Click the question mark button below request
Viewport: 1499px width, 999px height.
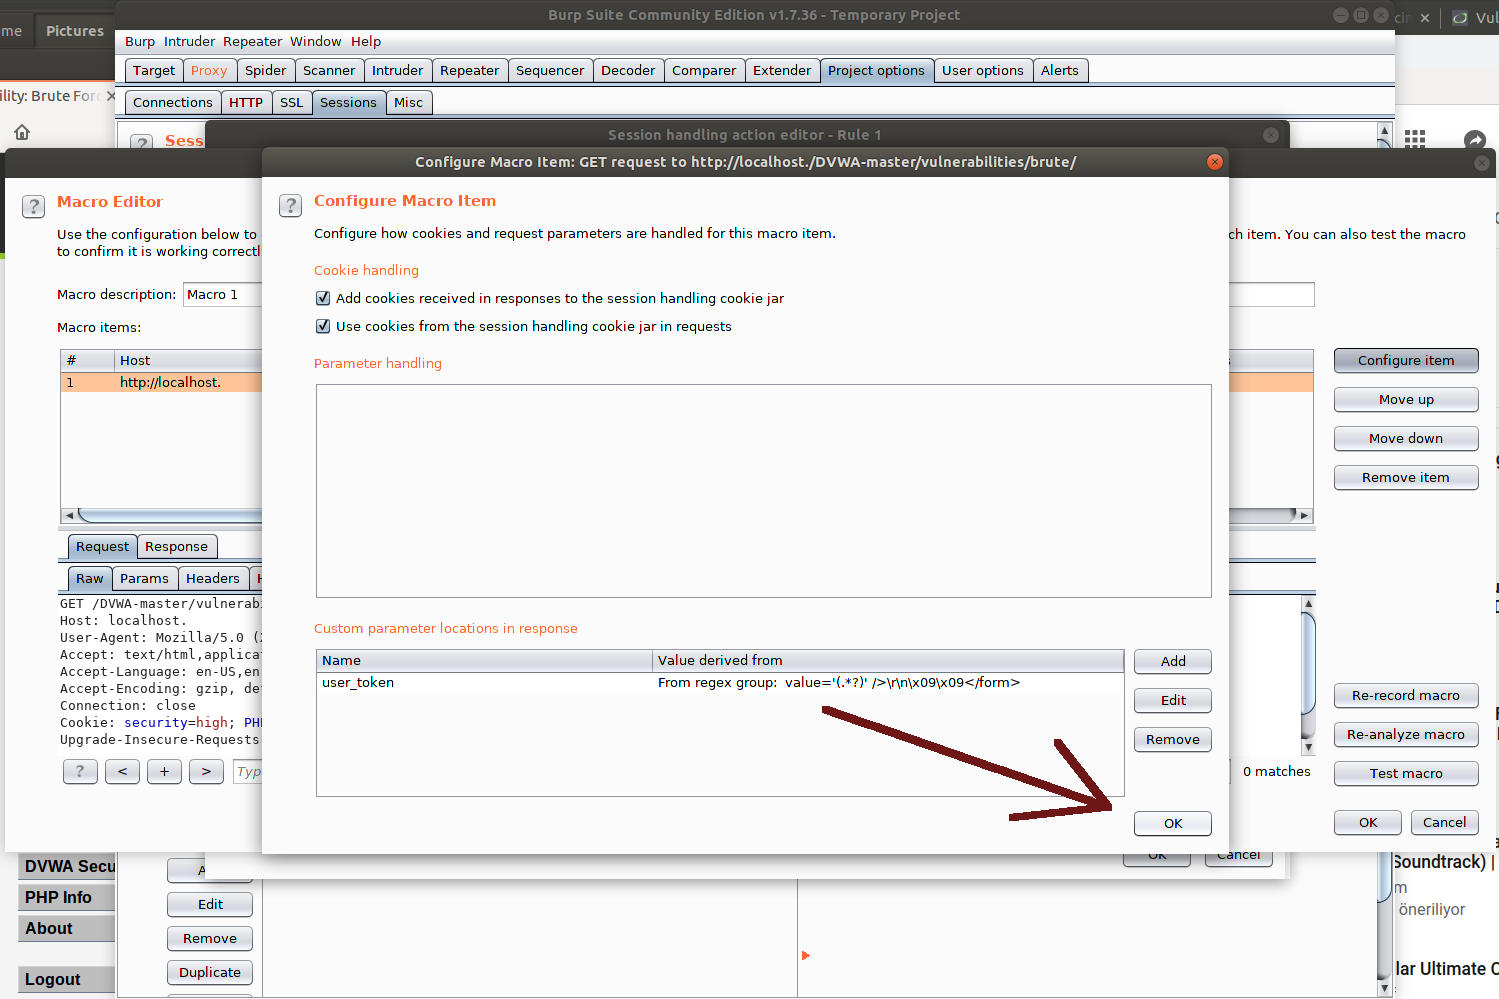[80, 771]
